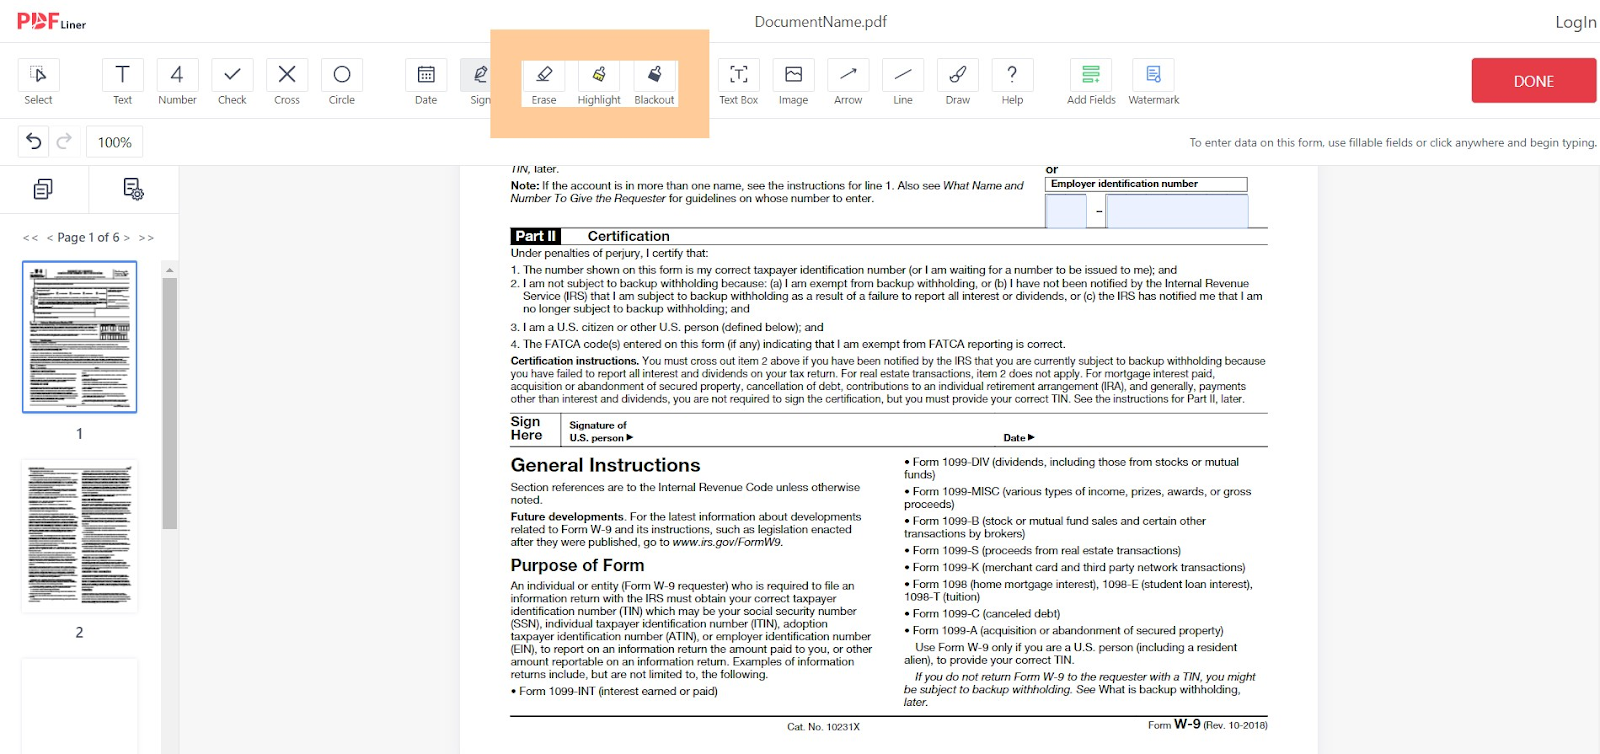
Task: Open the document settings panel icon
Action: click(x=133, y=189)
